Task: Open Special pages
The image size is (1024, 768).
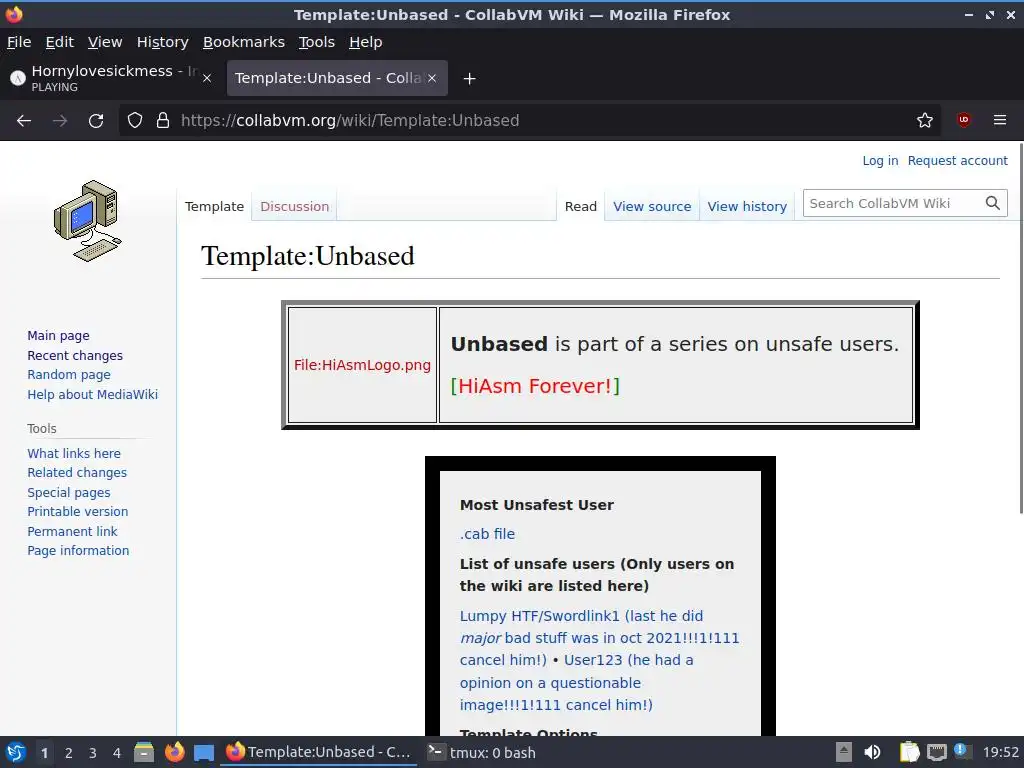Action: pos(69,492)
